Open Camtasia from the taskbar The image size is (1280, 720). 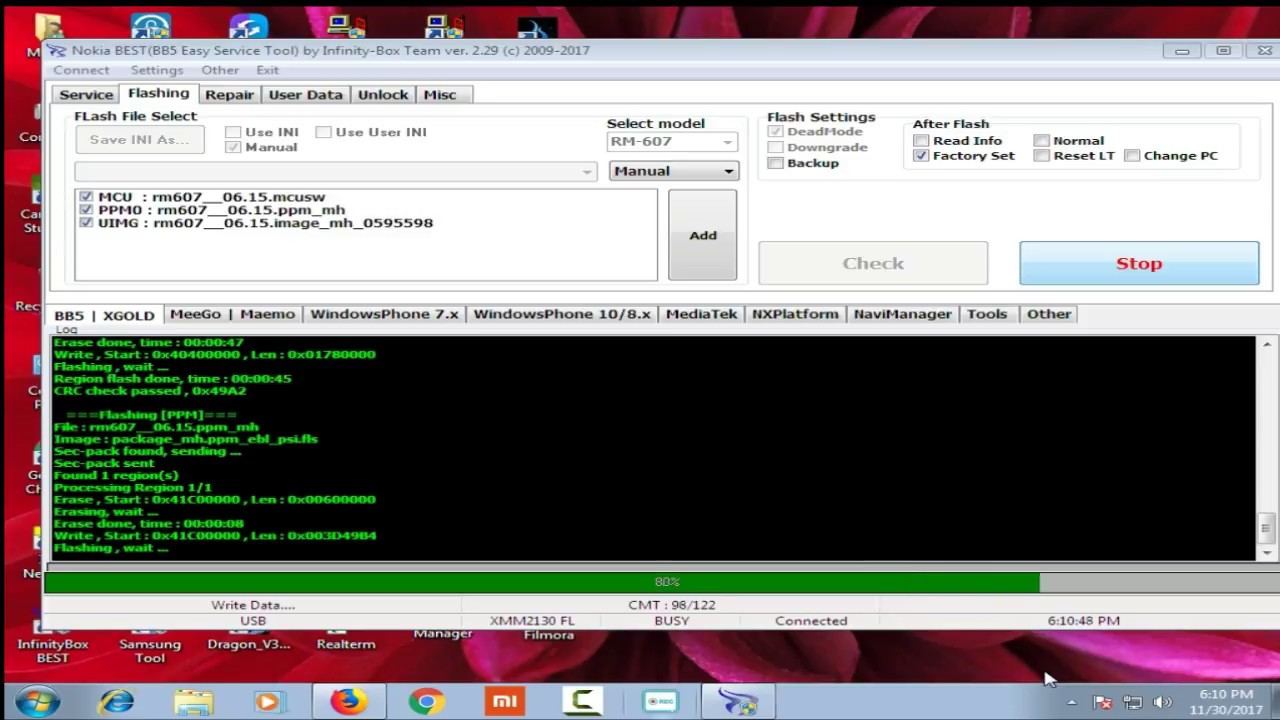tap(582, 702)
